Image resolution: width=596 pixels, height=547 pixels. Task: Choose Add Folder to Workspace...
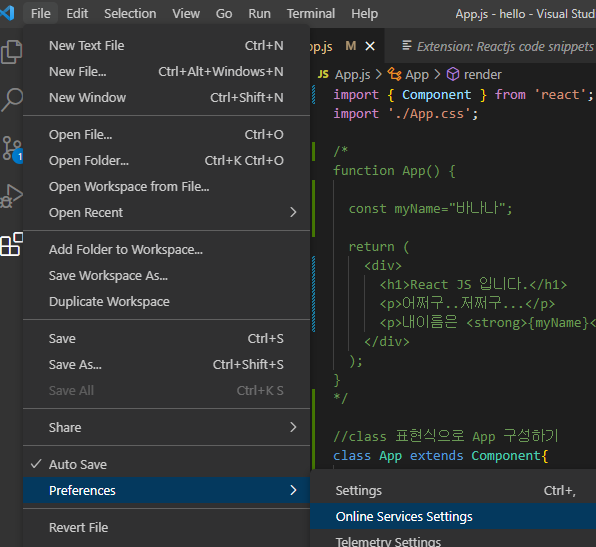[x=166, y=249]
